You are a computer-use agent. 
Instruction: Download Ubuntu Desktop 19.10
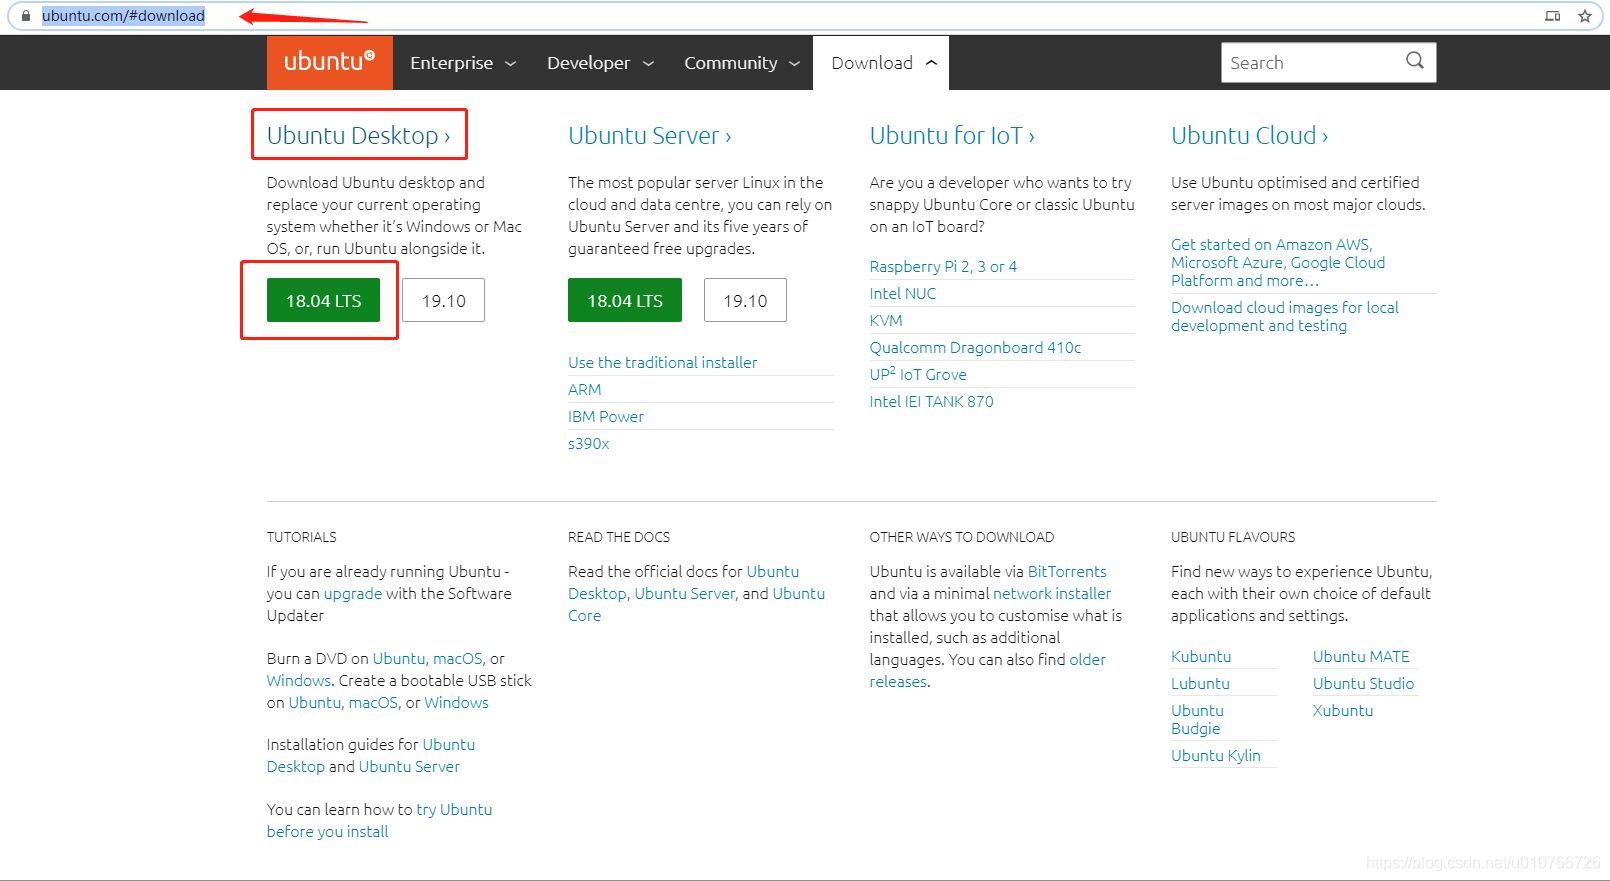[x=444, y=300]
